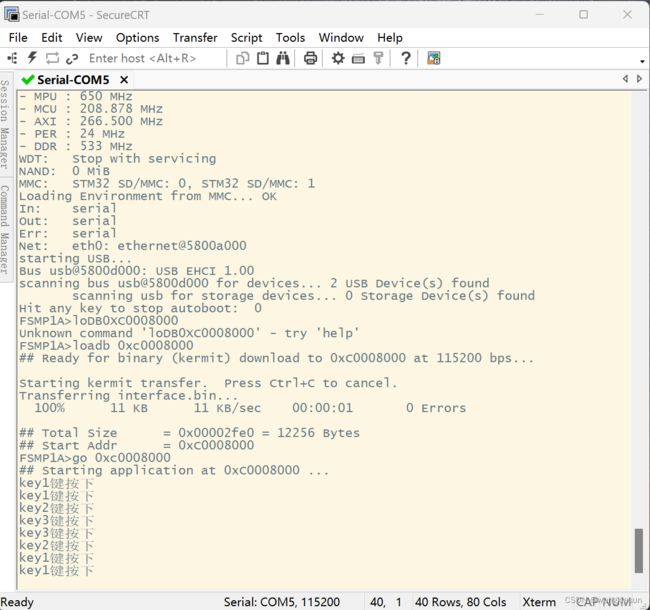Open the View menu
The width and height of the screenshot is (650, 610).
89,38
